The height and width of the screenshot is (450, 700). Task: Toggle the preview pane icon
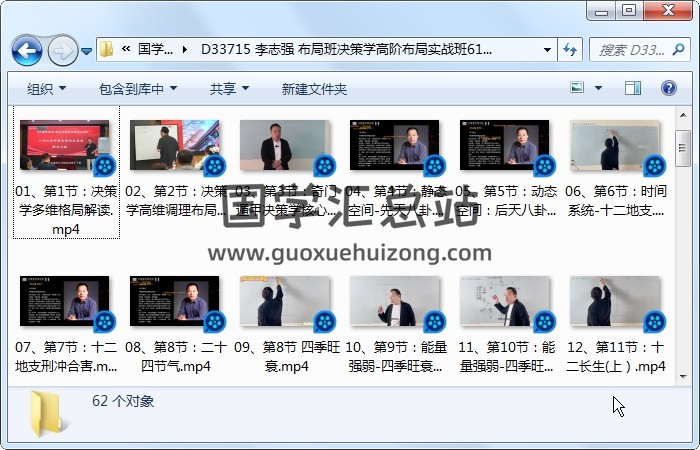[633, 88]
